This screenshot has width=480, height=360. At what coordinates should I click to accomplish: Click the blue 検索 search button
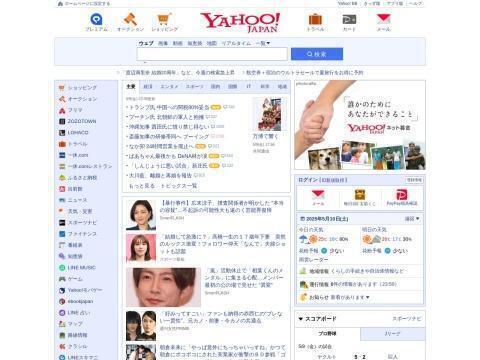[317, 54]
